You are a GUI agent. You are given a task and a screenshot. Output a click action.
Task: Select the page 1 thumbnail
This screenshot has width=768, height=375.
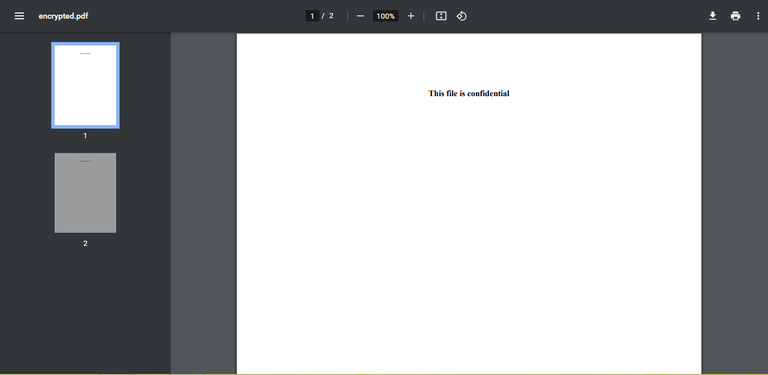[85, 85]
